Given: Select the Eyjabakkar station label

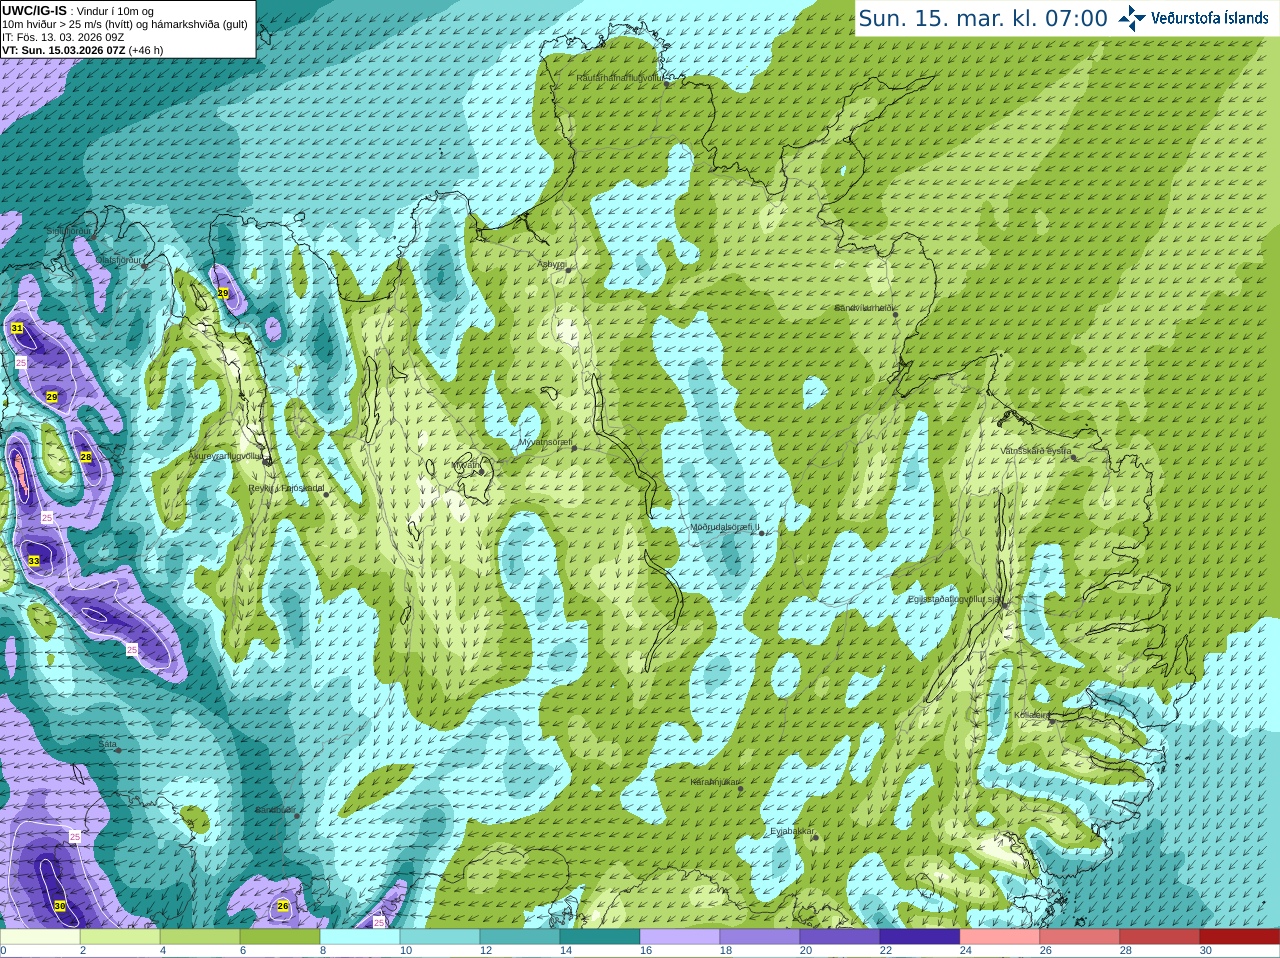Looking at the screenshot, I should point(792,830).
